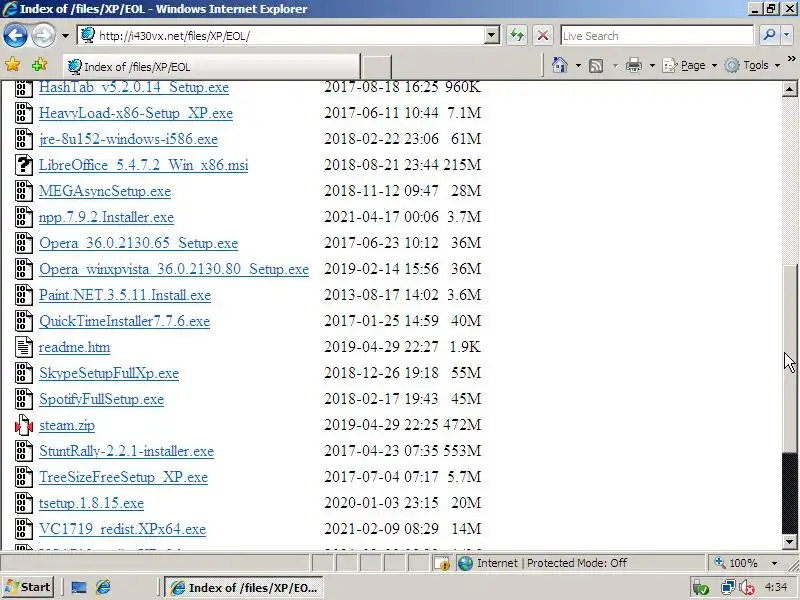Image resolution: width=800 pixels, height=600 pixels.
Task: Refresh the page with the green arrows icon
Action: [517, 36]
